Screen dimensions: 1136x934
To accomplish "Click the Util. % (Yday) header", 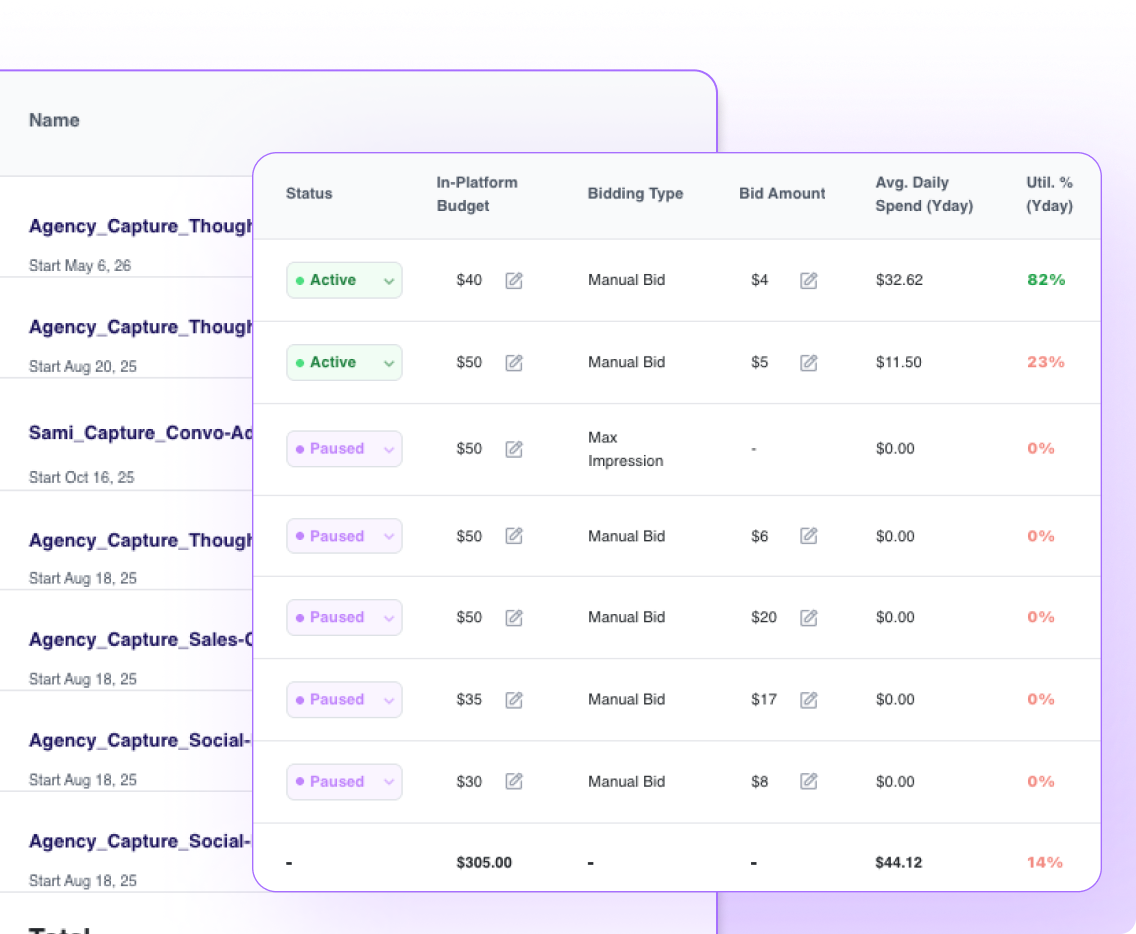I will 1049,194.
